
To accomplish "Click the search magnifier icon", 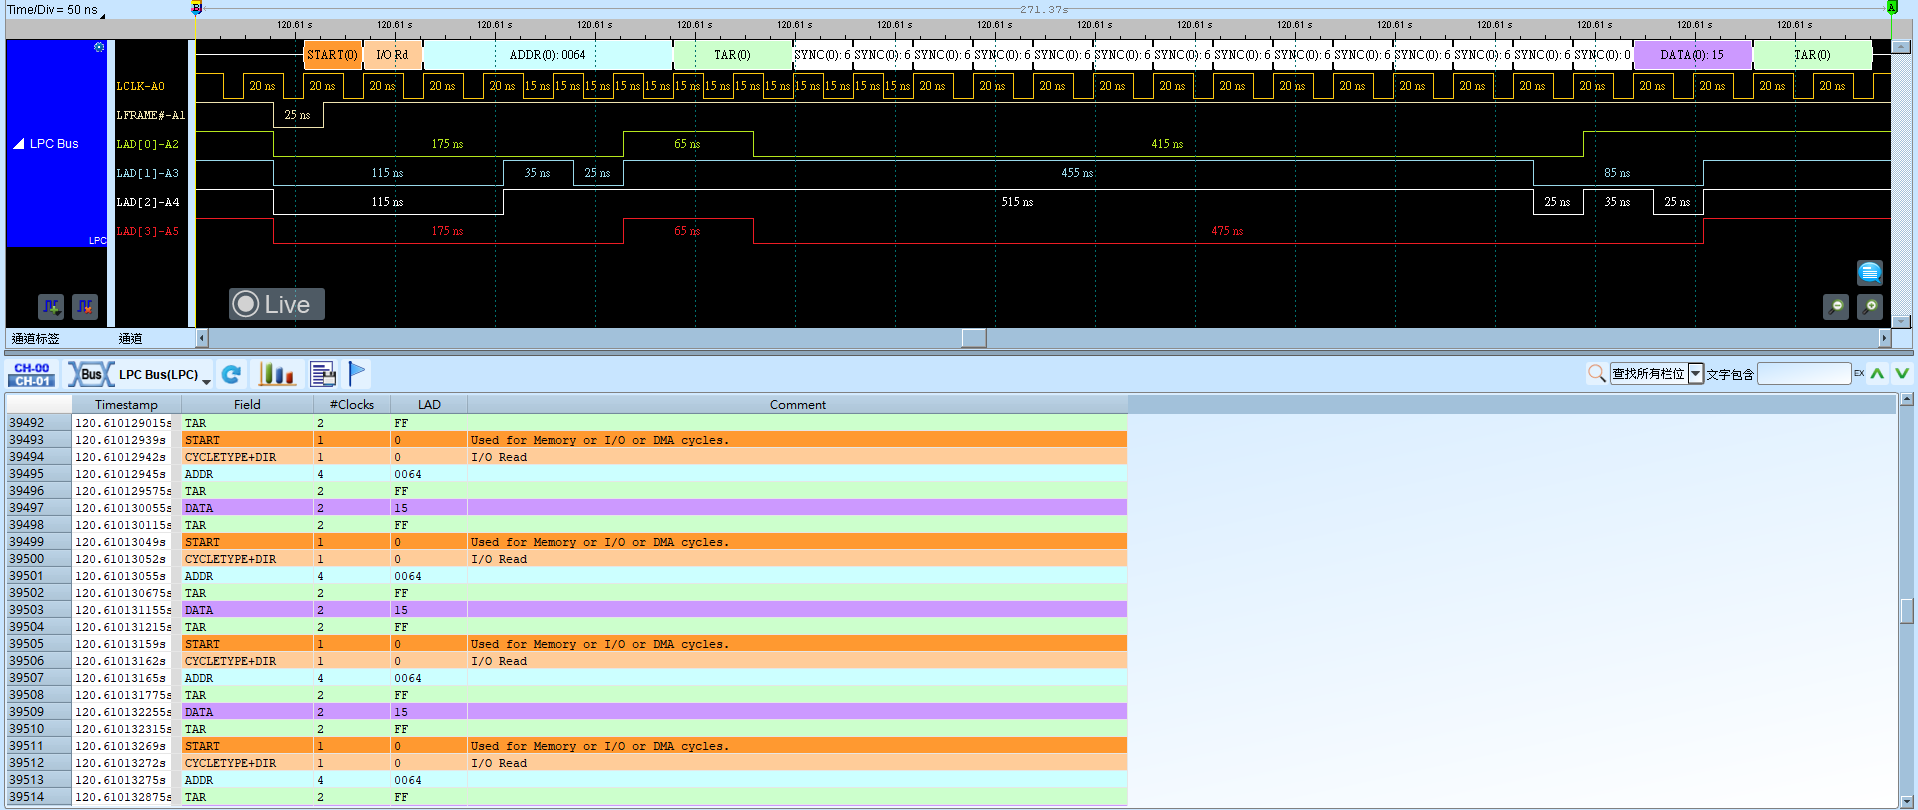I will tap(1596, 374).
